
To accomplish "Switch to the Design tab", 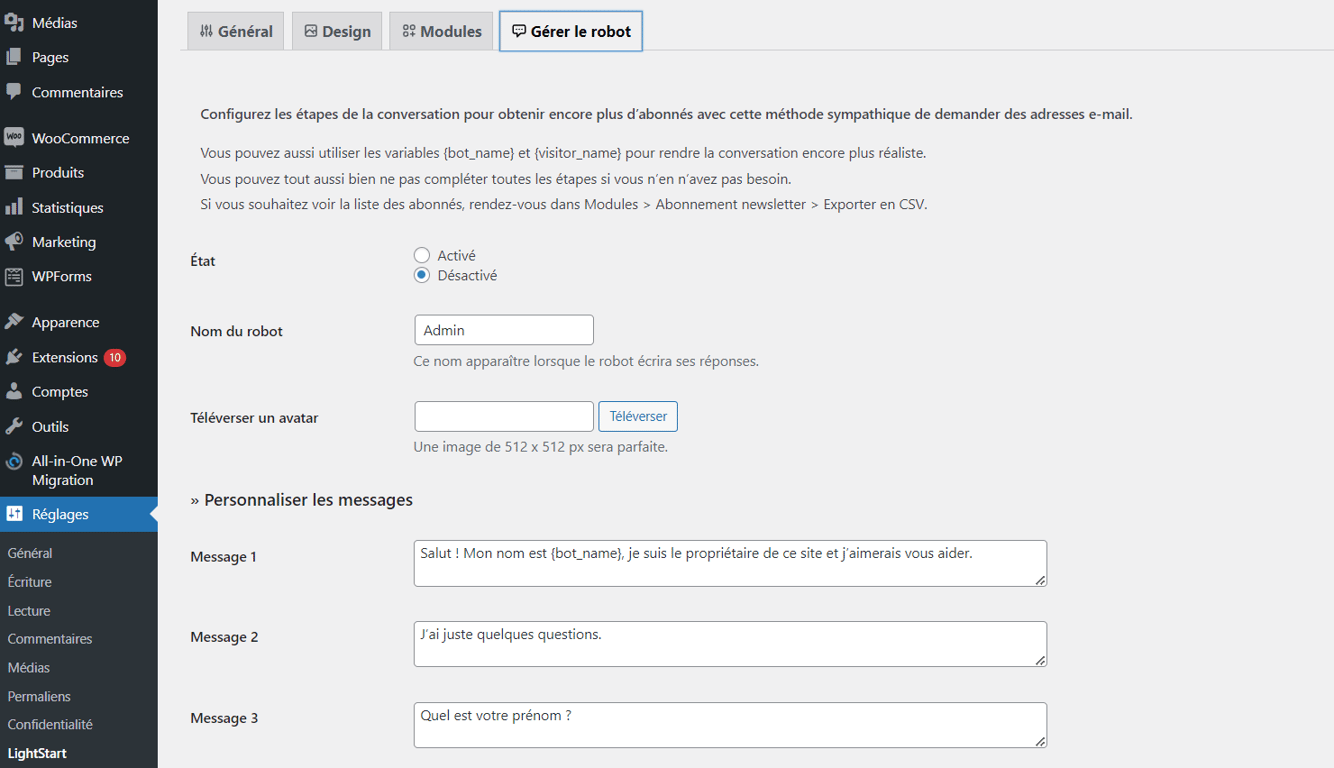I will click(x=337, y=31).
